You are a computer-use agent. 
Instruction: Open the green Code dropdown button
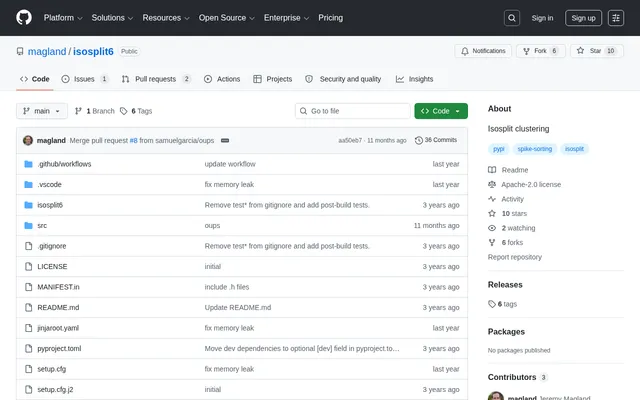coord(441,111)
